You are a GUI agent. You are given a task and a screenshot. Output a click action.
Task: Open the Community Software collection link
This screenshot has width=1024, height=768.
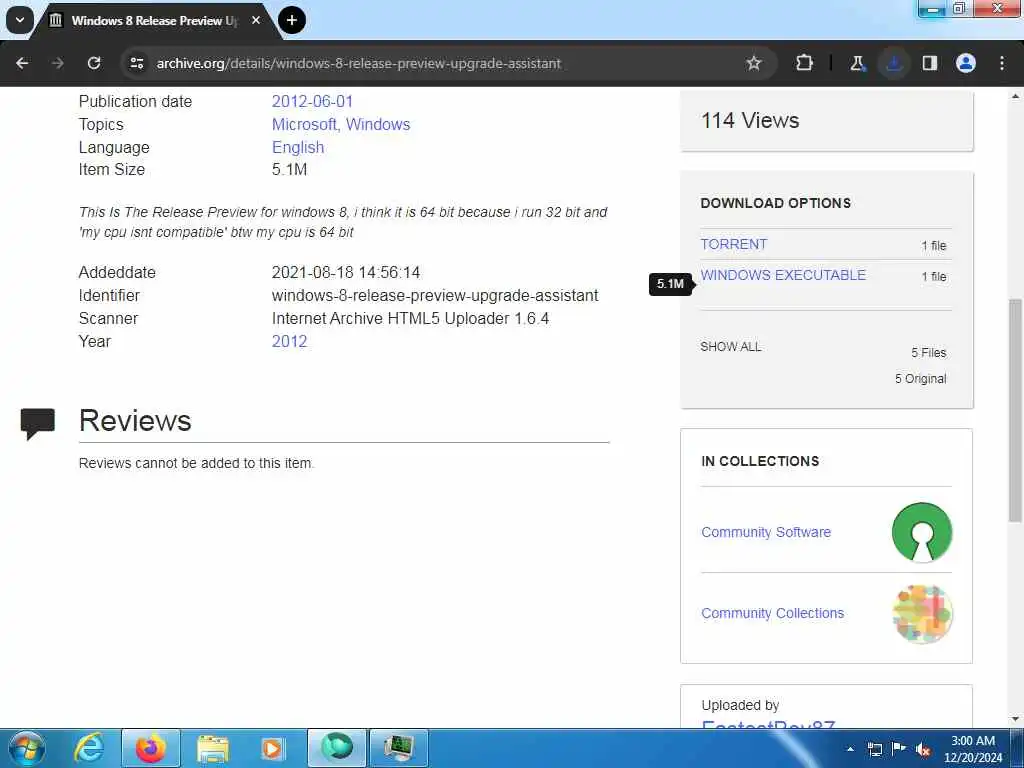coord(766,532)
